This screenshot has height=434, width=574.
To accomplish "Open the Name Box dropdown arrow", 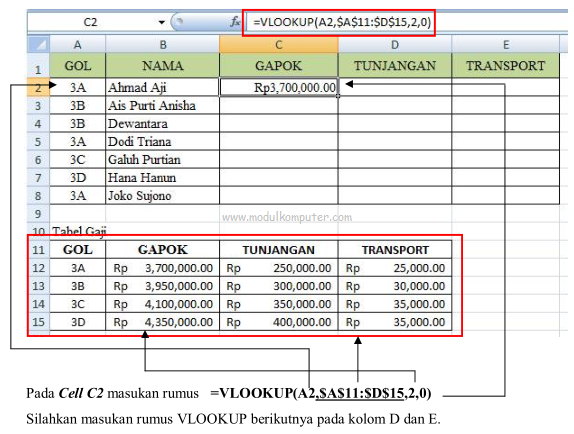I will point(161,22).
